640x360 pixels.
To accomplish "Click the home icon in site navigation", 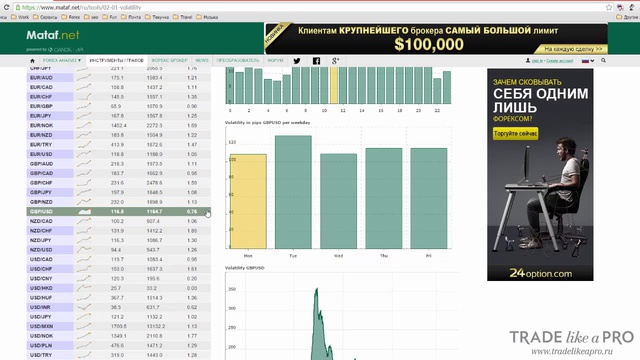I will click(x=32, y=61).
